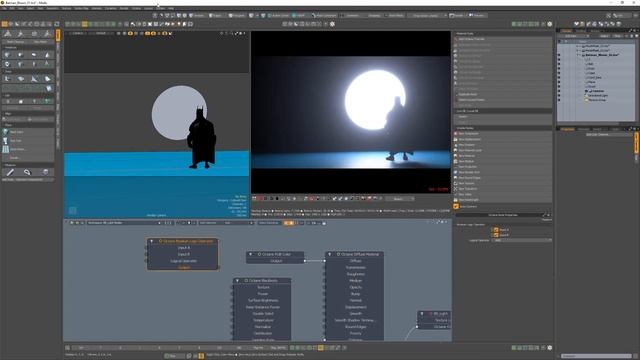Toggle visibility of Texture Group item
The width and height of the screenshot is (640, 360).
pyautogui.click(x=559, y=100)
